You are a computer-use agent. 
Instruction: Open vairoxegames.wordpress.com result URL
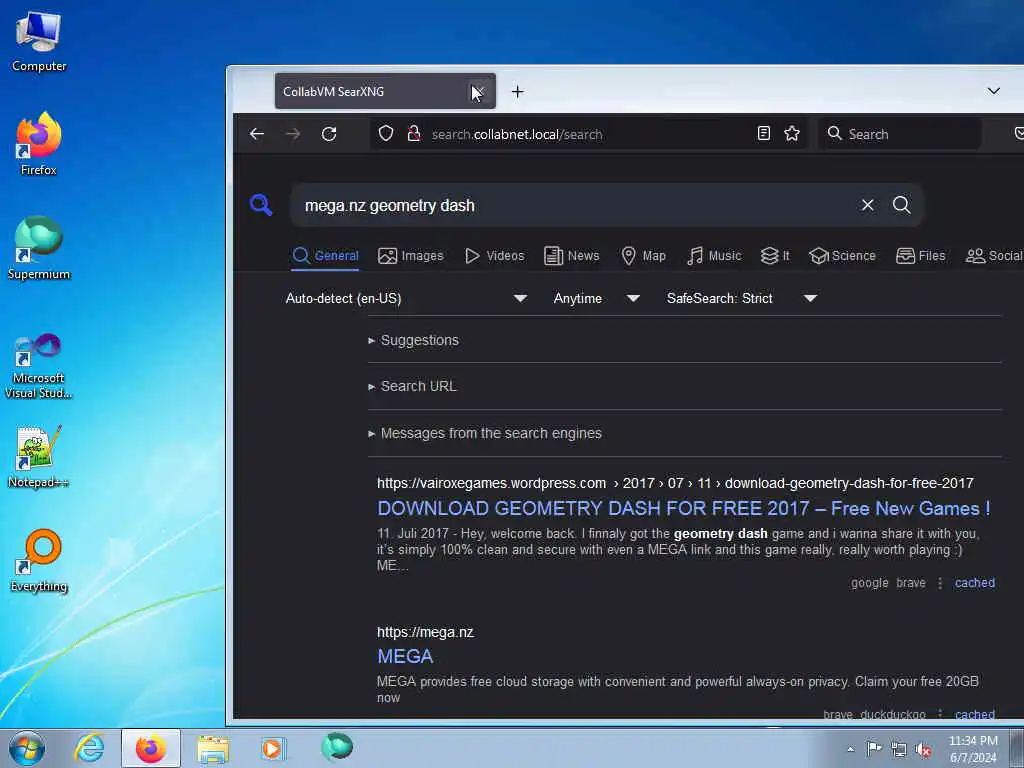coord(675,483)
